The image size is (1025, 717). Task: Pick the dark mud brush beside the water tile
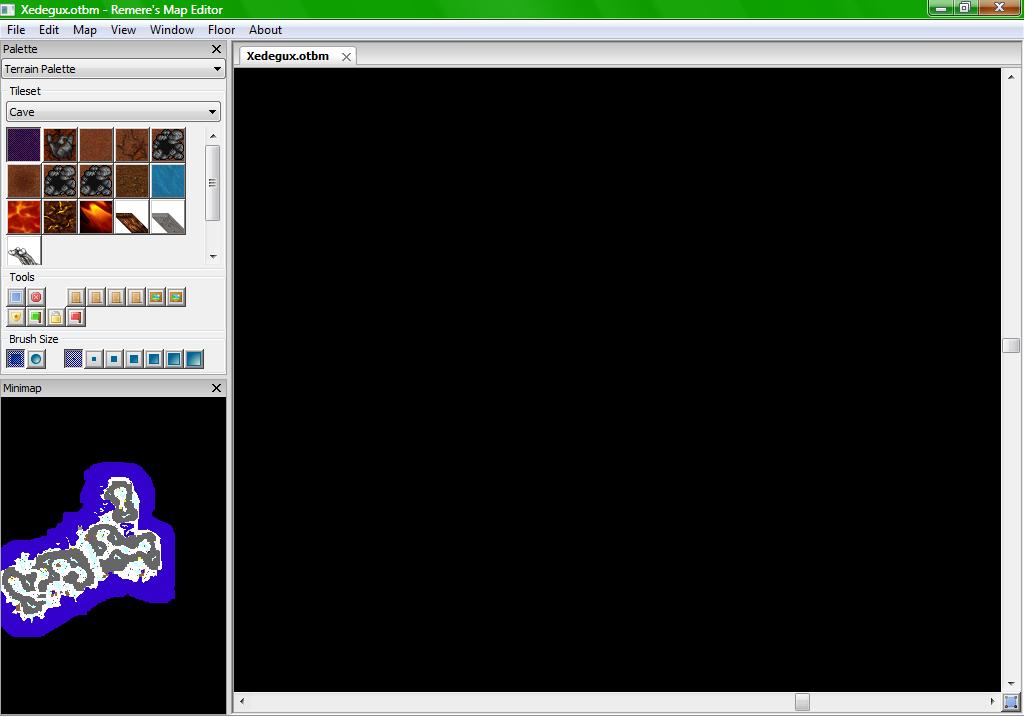point(132,181)
